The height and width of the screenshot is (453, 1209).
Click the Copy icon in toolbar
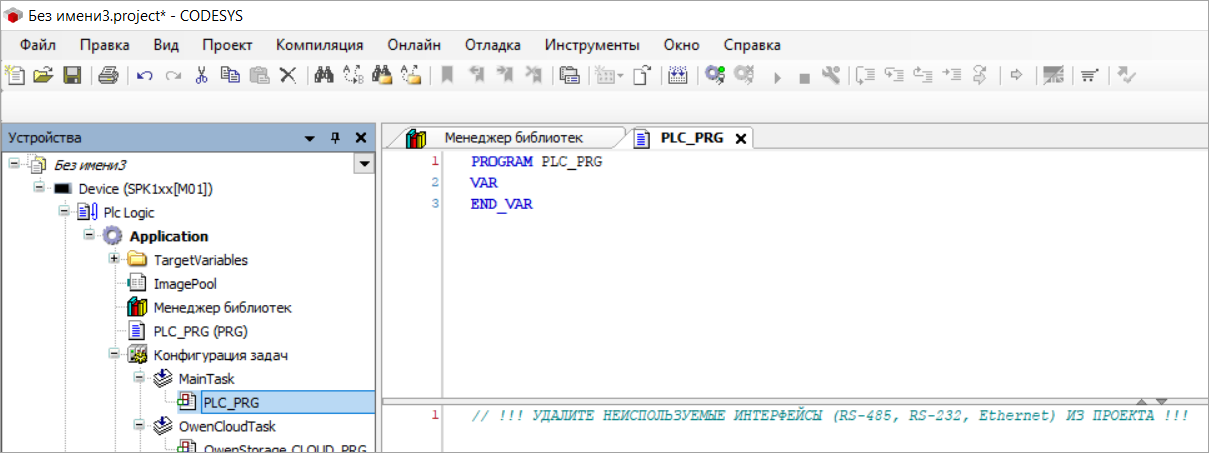(x=230, y=75)
